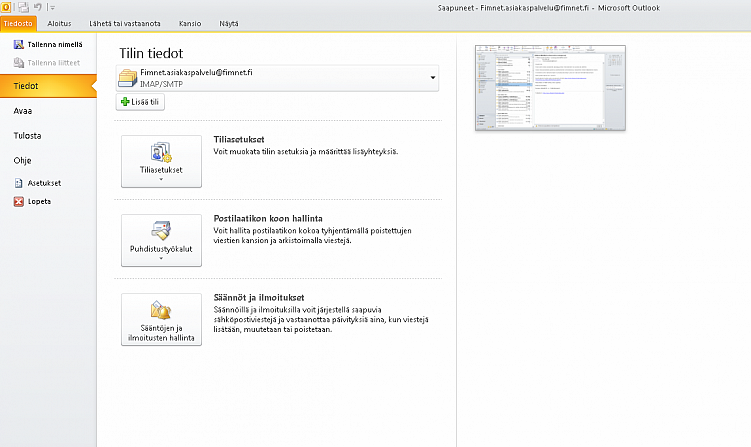The height and width of the screenshot is (447, 751).
Task: Click the Fimnet.asiakaspalvelu@fimnet.fi account name
Action: [x=196, y=72]
